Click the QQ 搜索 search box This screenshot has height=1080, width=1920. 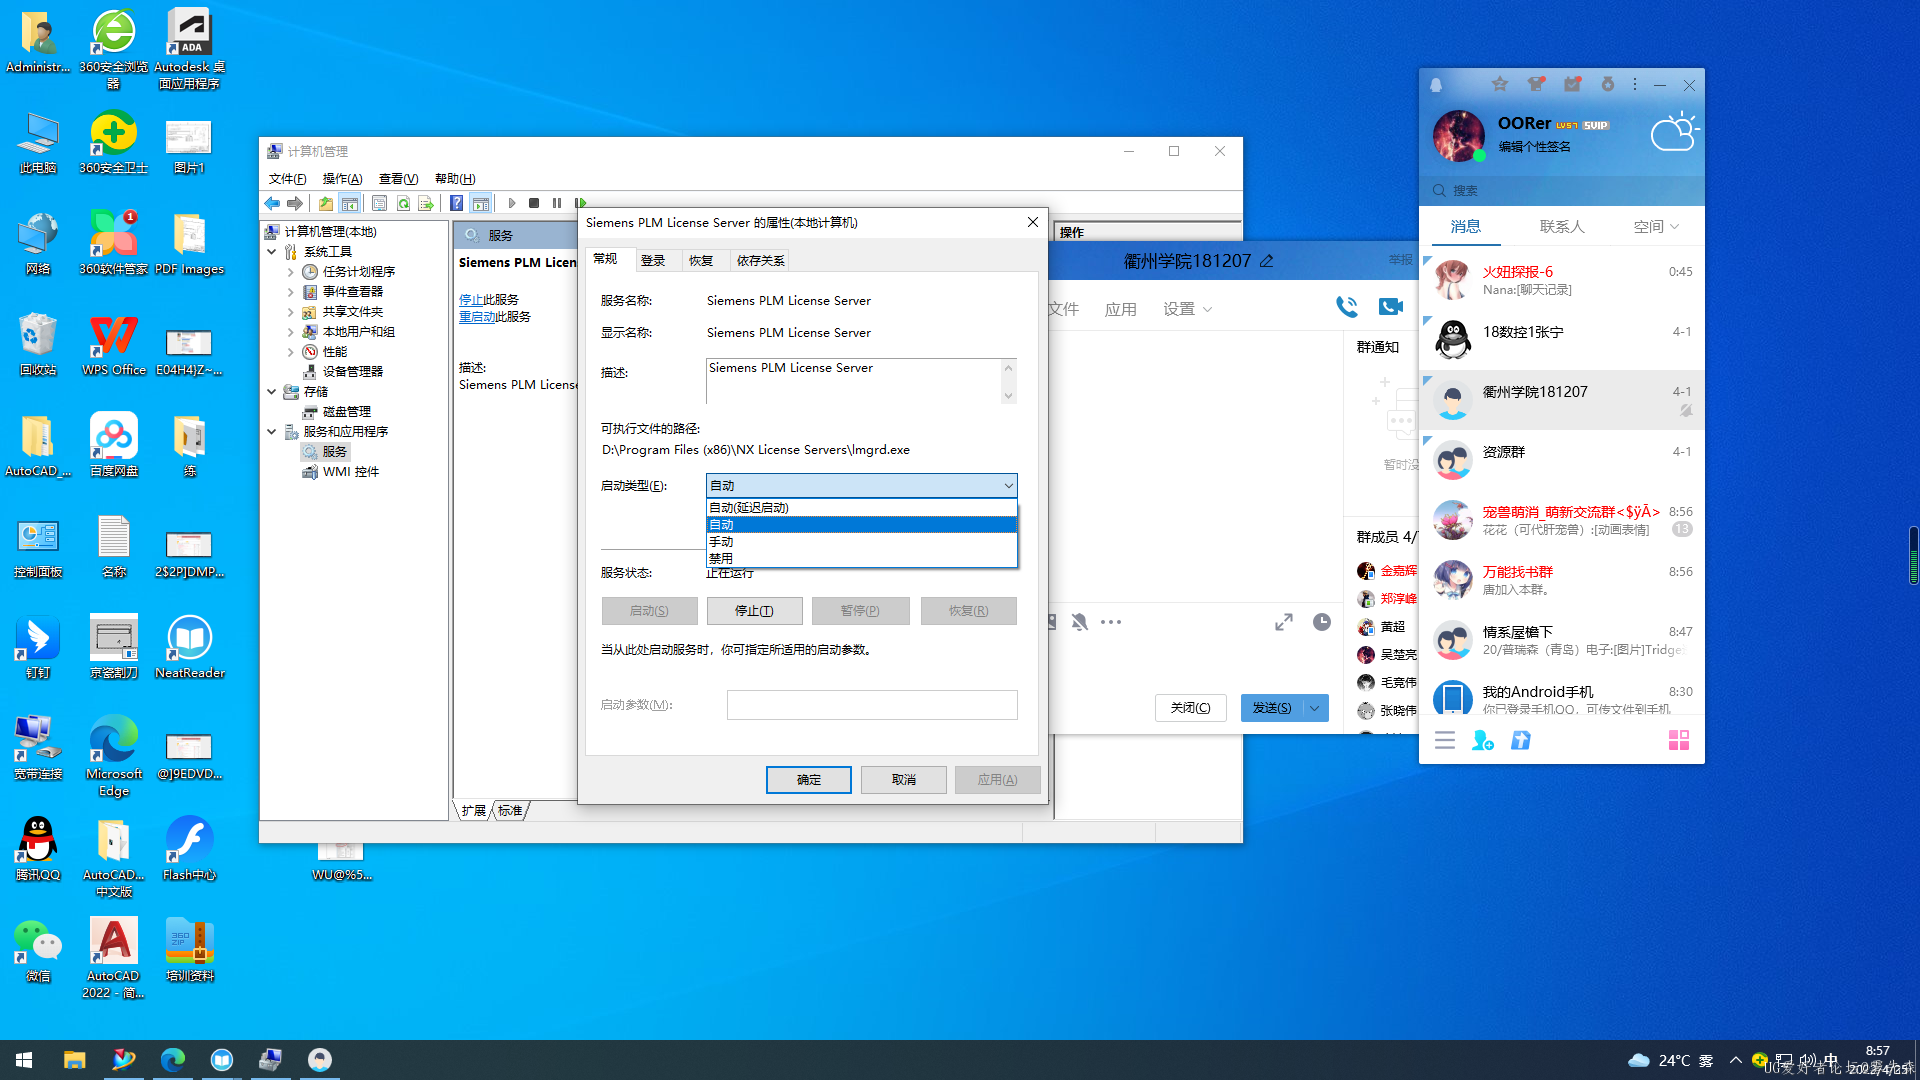1562,190
